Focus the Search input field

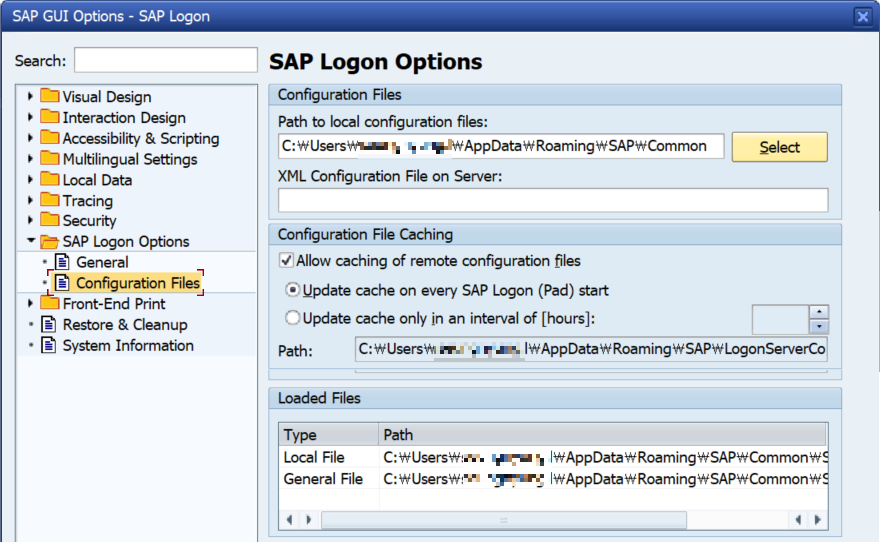(166, 60)
